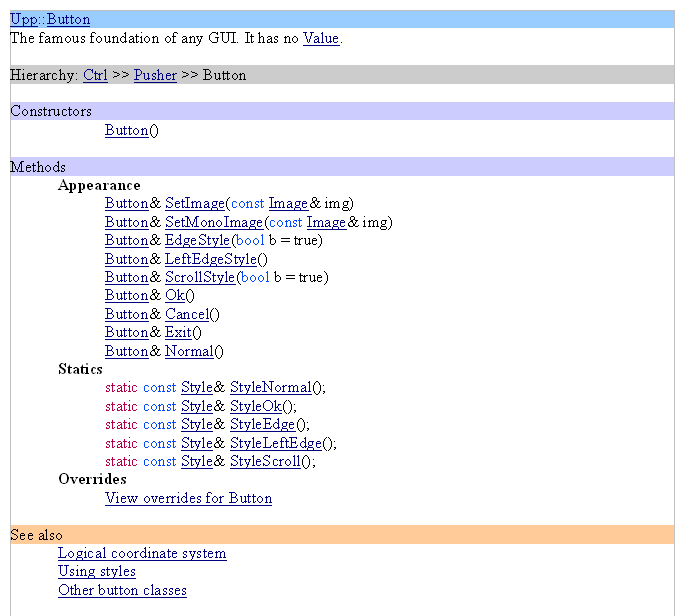The width and height of the screenshot is (689, 616).
Task: Open the Pusher class link
Action: click(155, 75)
